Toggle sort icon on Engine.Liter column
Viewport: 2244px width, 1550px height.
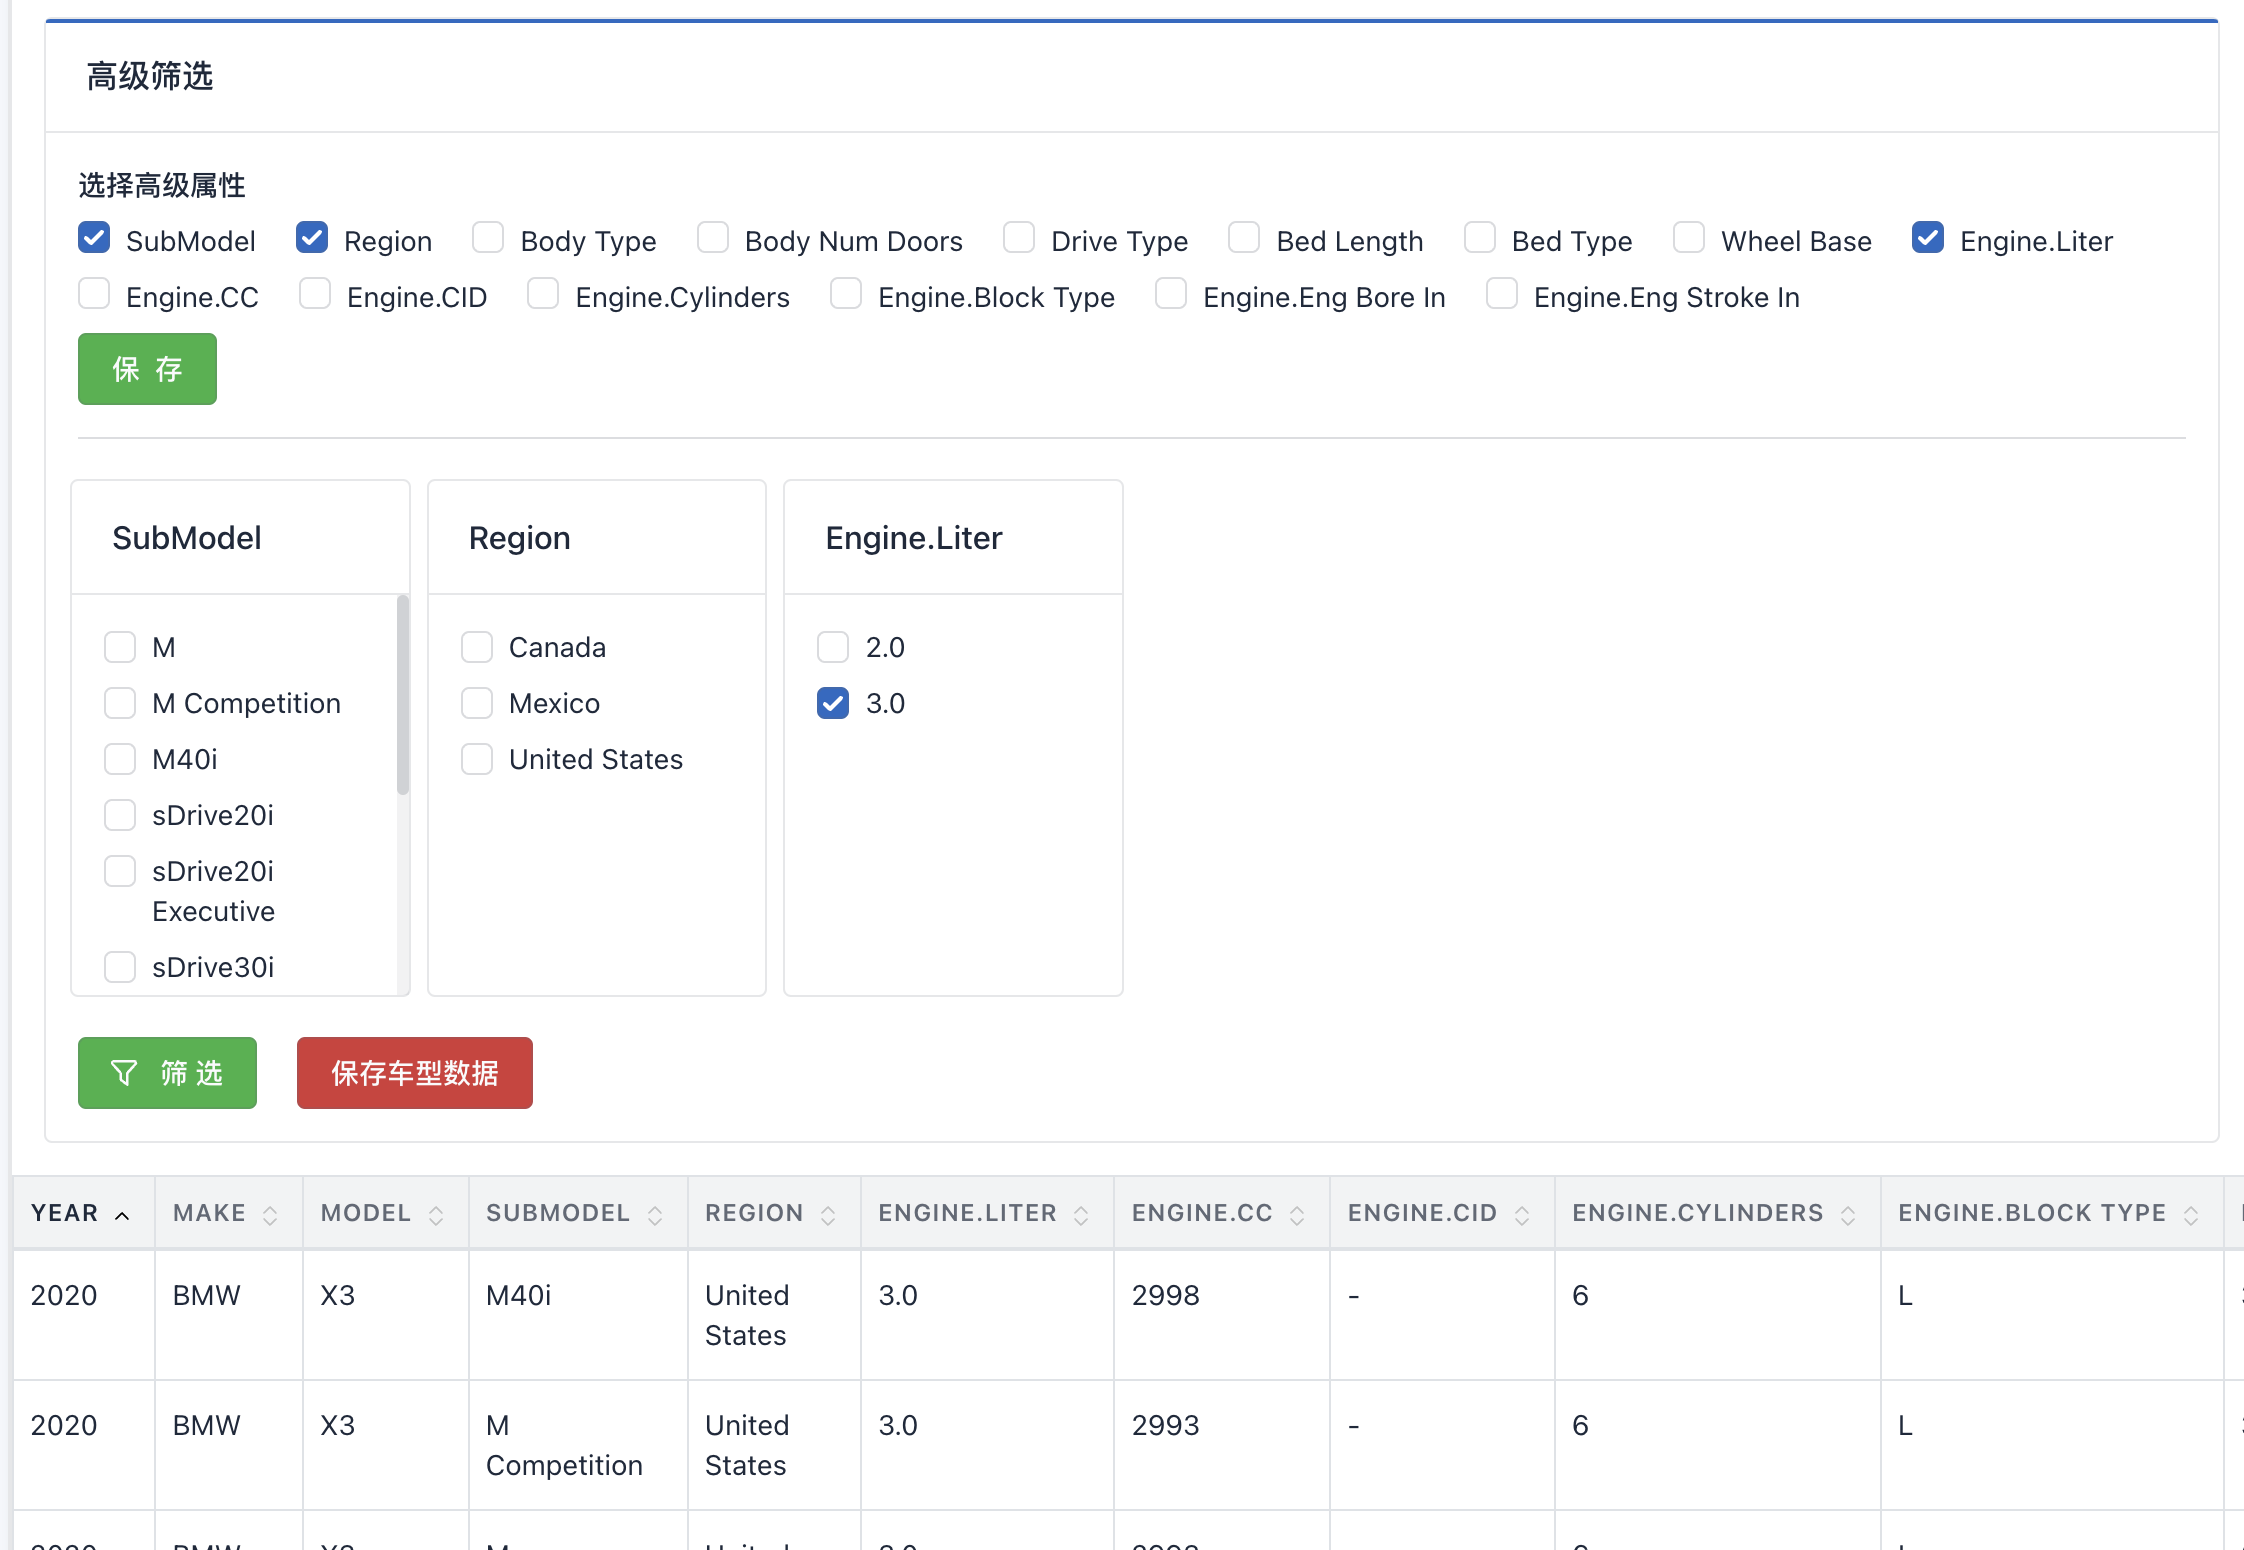1081,1215
